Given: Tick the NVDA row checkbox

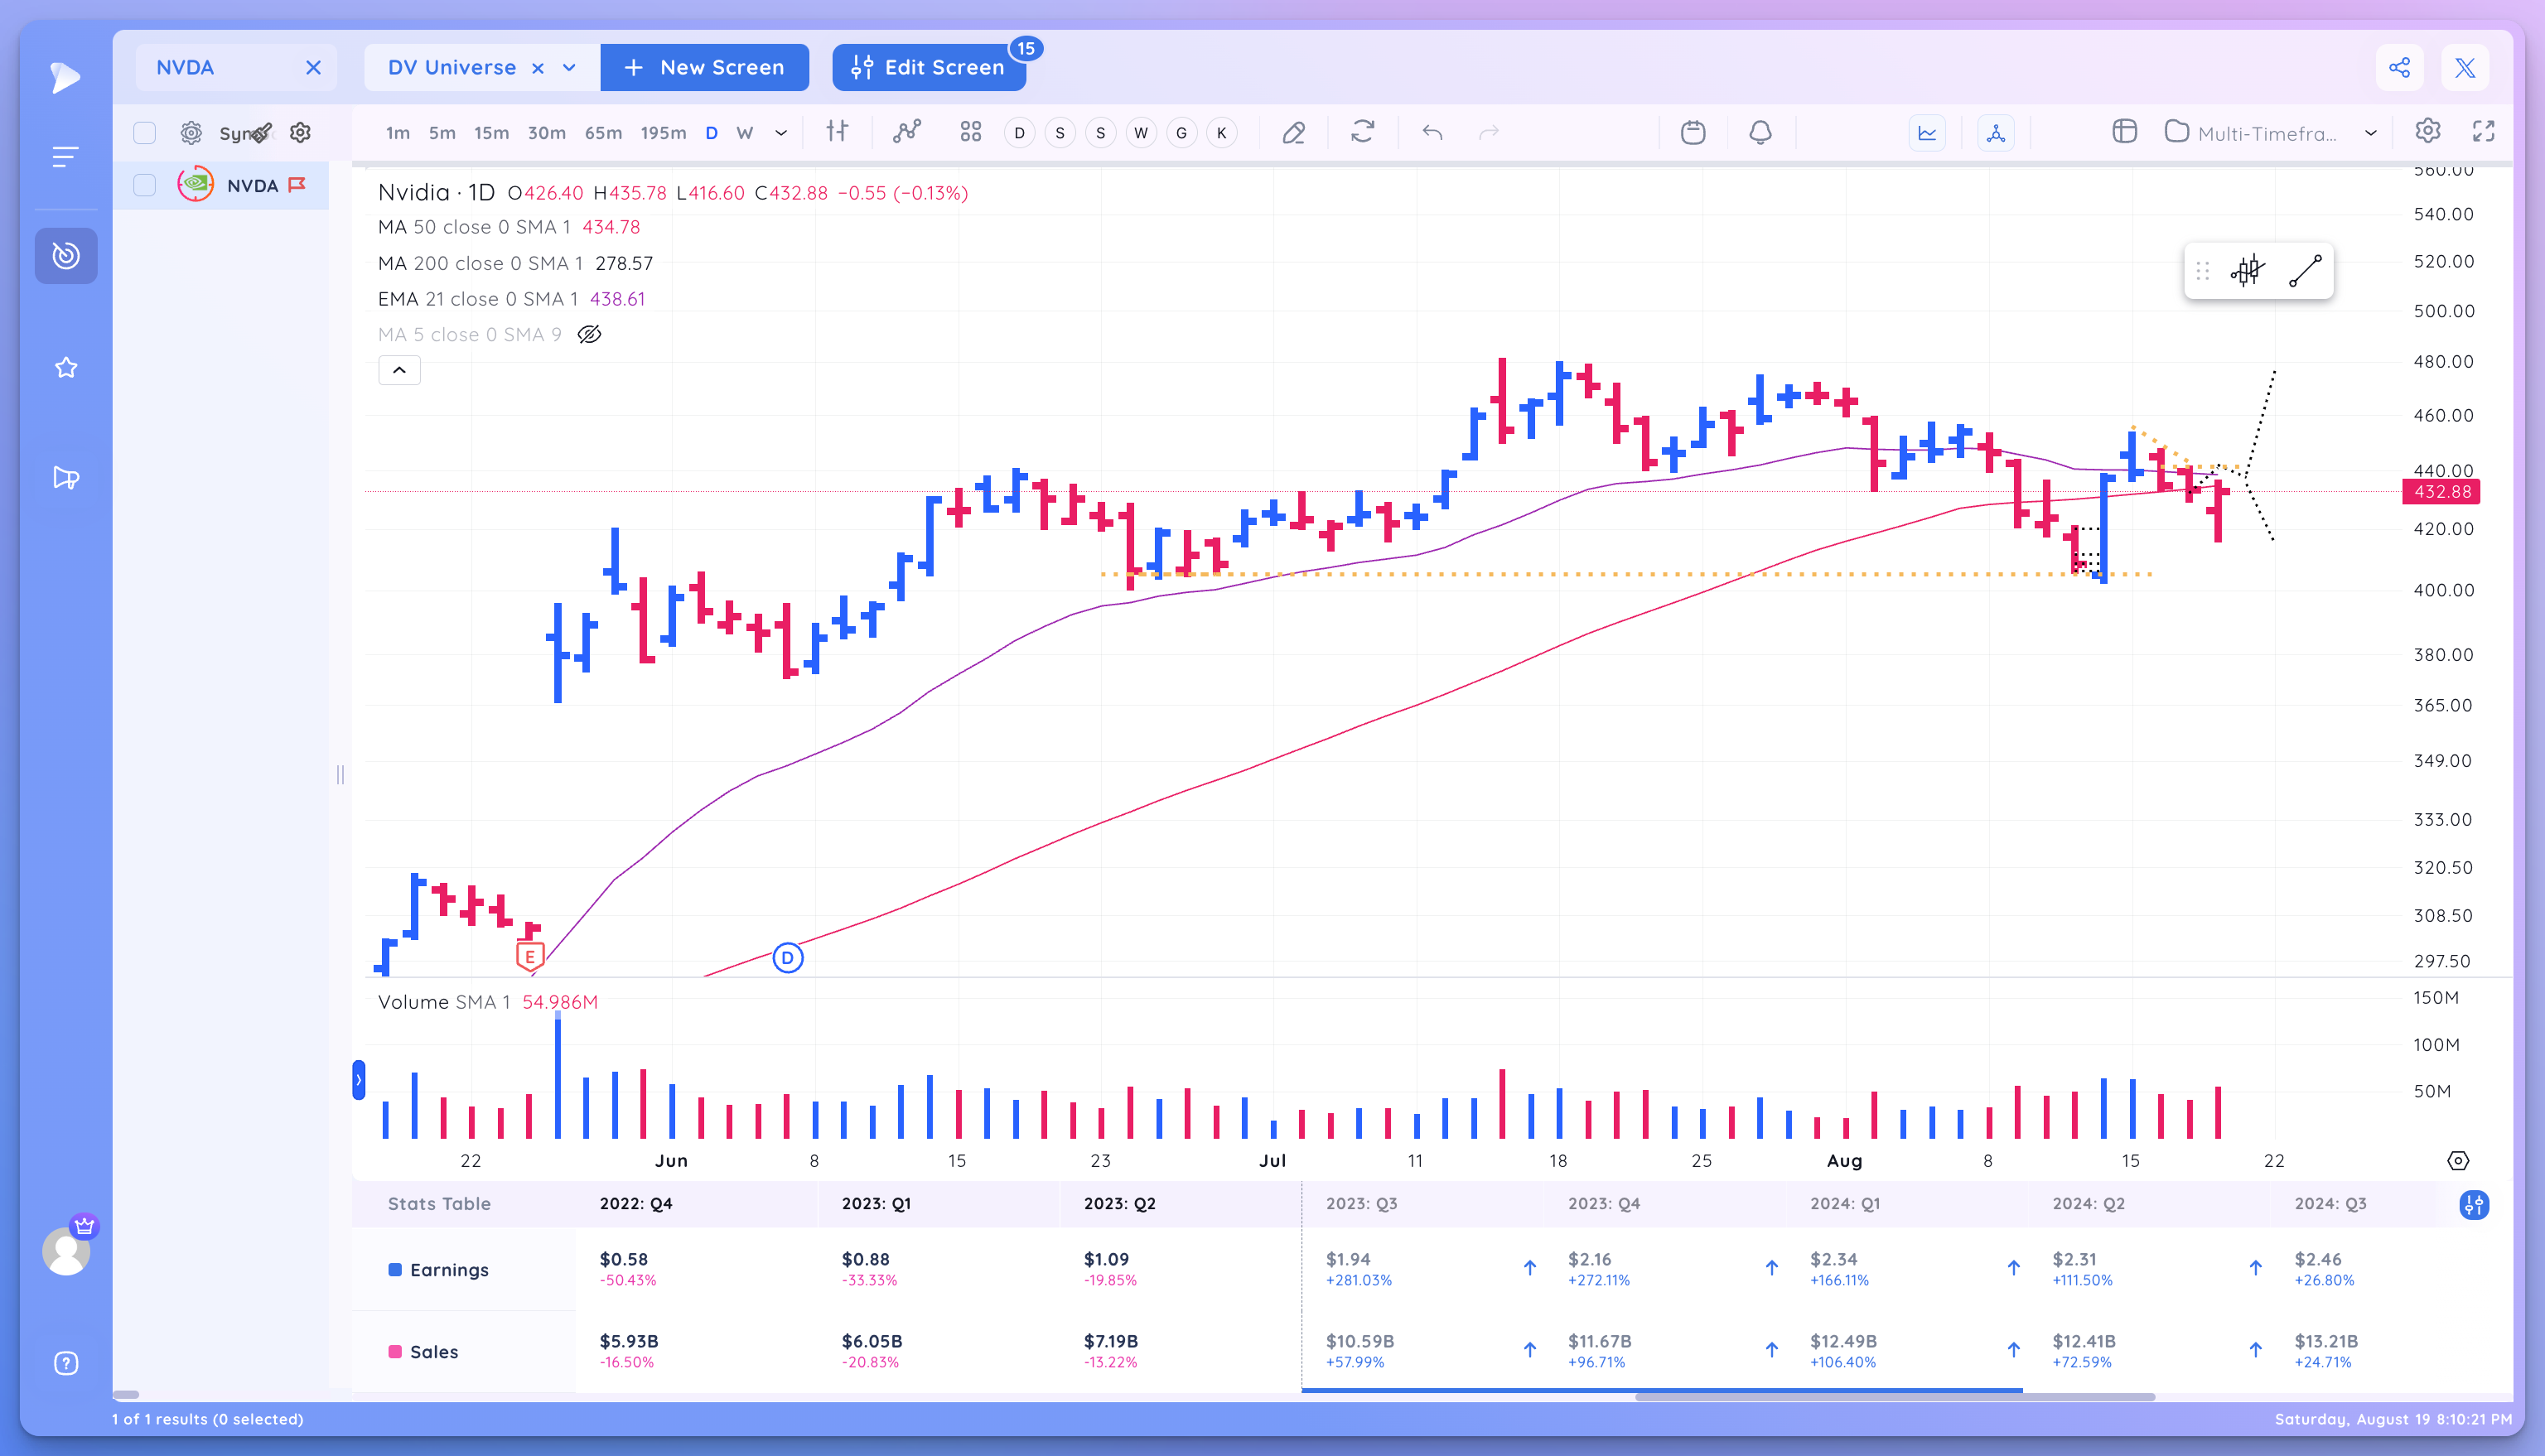Looking at the screenshot, I should pos(145,185).
